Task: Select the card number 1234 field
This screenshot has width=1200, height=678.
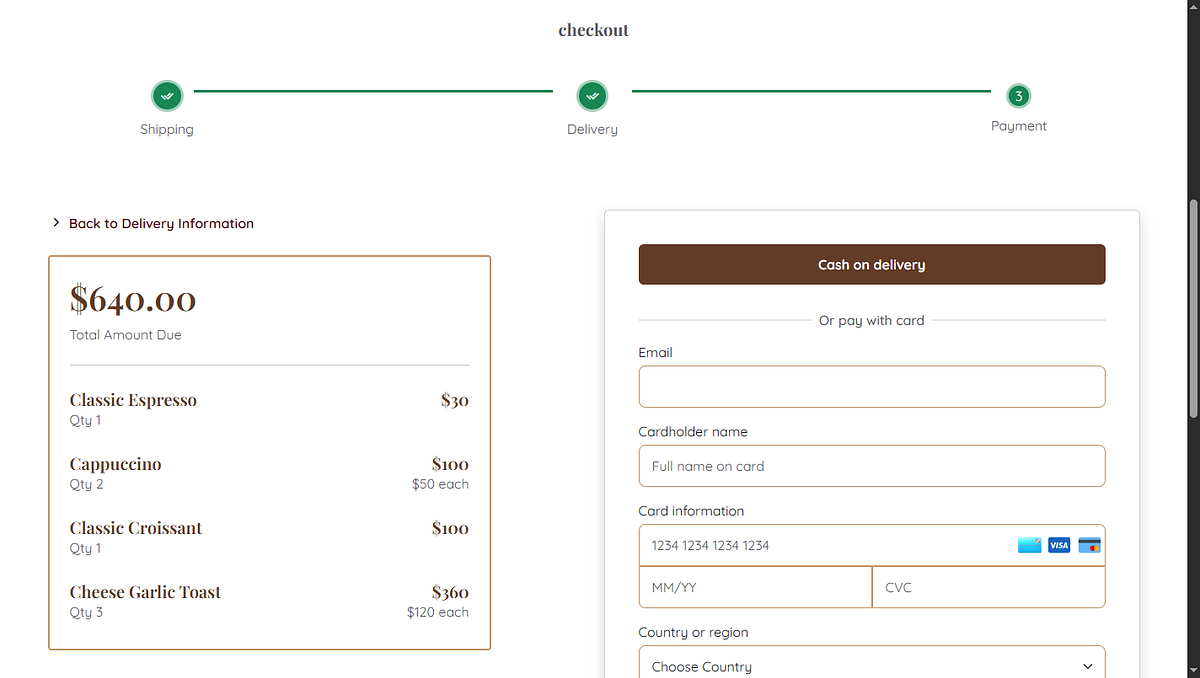Action: 800,545
